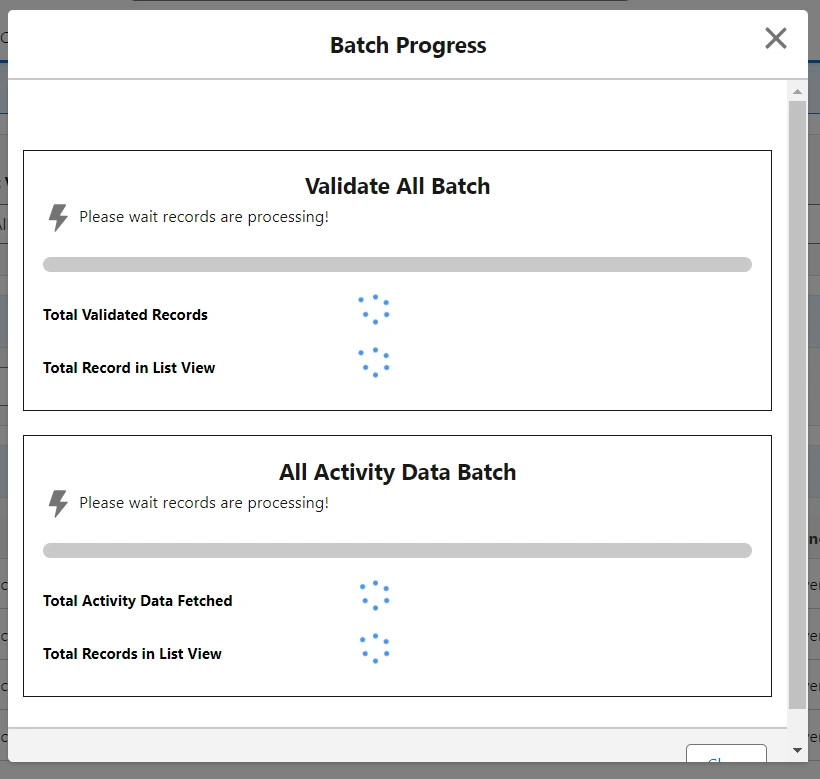Viewport: 820px width, 779px height.
Task: Click the Total Validated Records label
Action: [125, 314]
